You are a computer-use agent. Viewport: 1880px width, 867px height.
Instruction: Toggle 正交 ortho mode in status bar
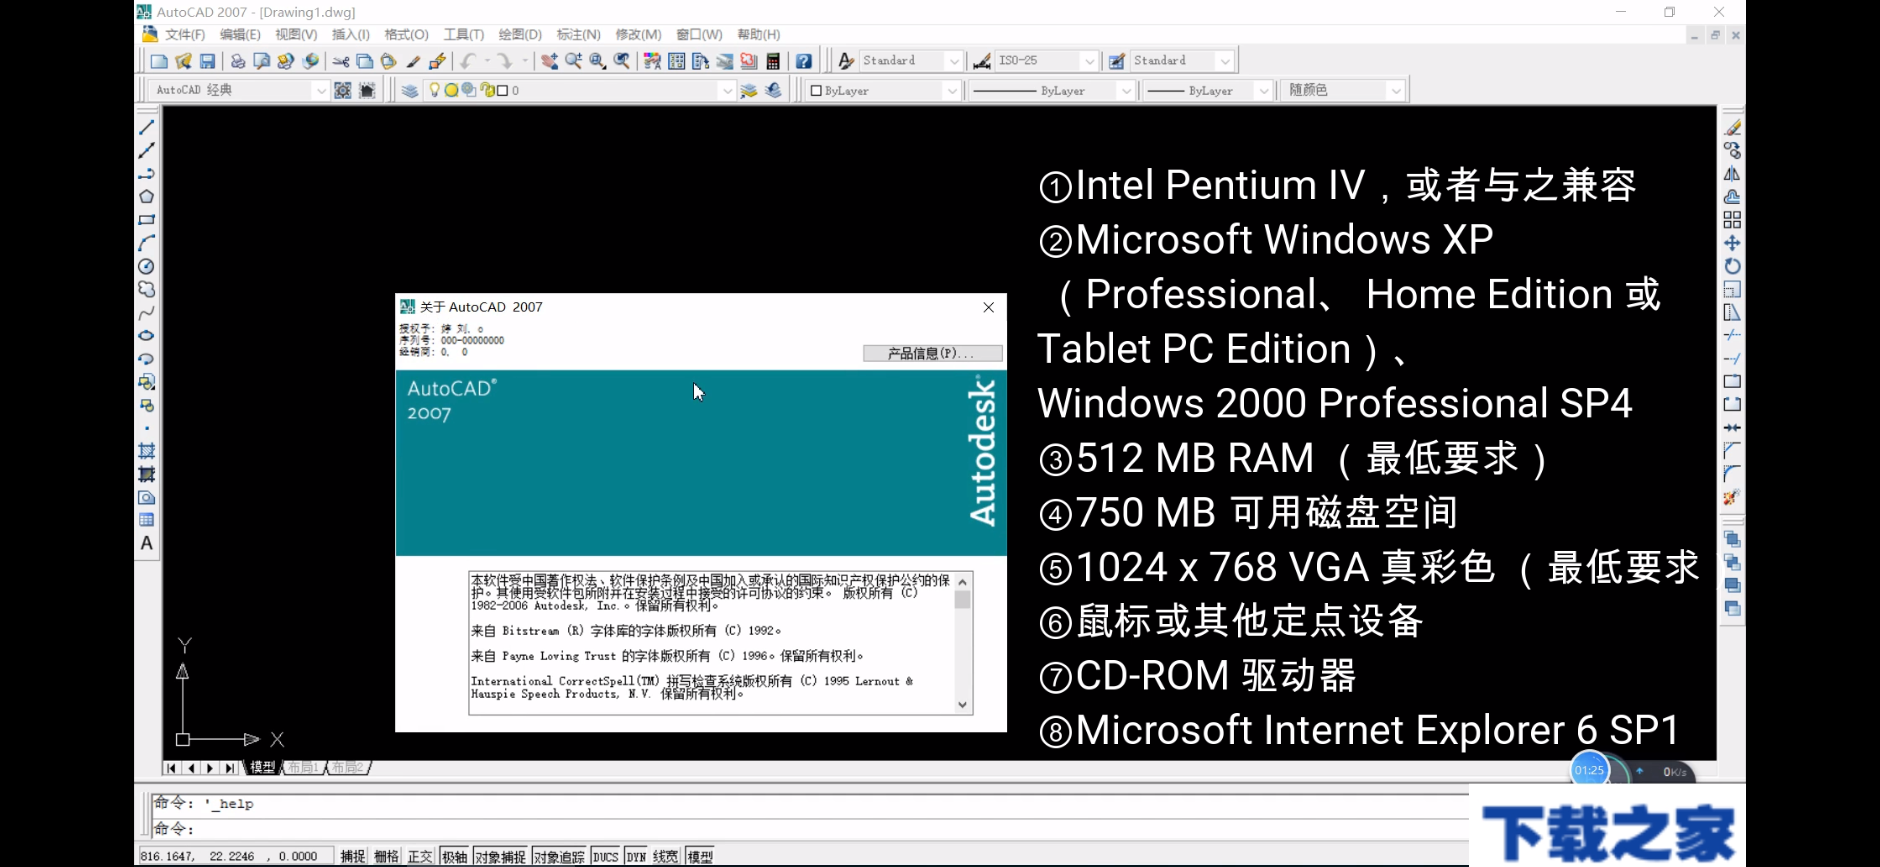point(420,856)
